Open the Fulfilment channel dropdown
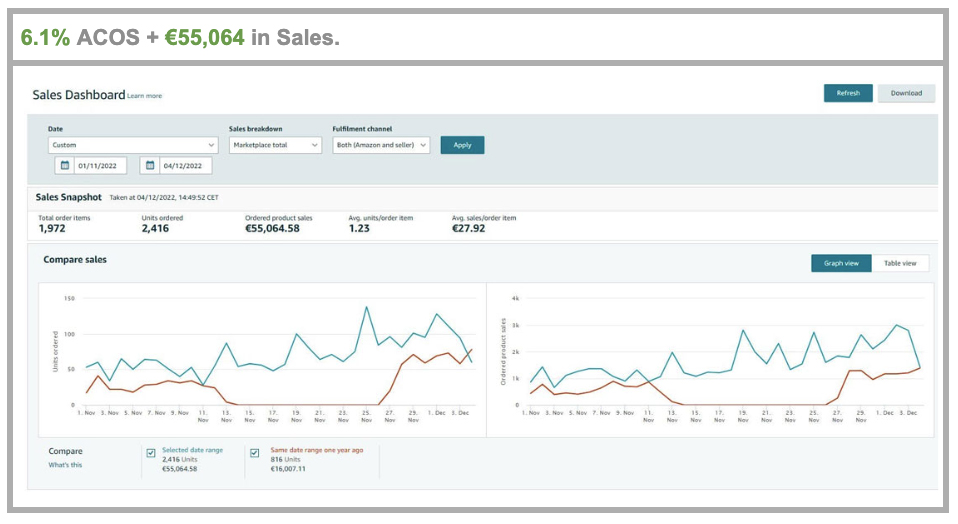 (x=381, y=145)
